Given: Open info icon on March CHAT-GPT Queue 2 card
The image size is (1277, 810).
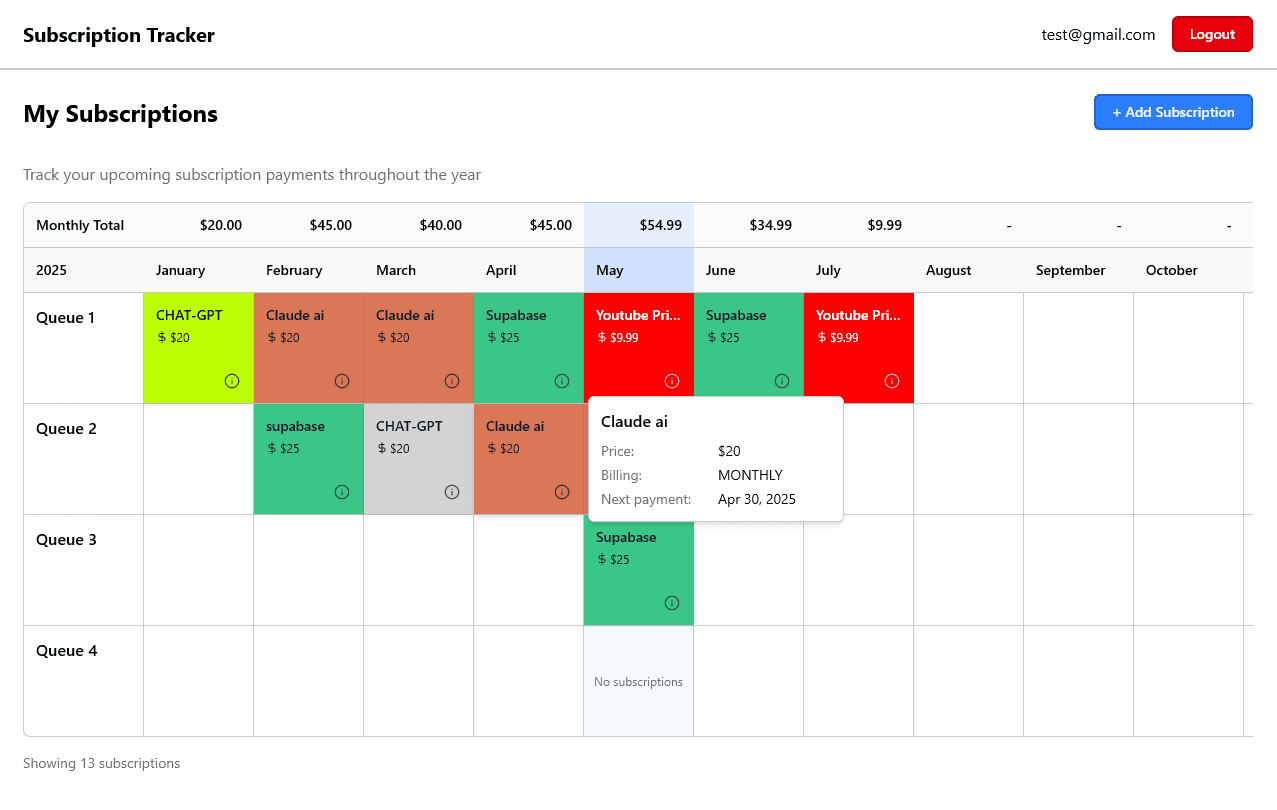Looking at the screenshot, I should [x=452, y=492].
